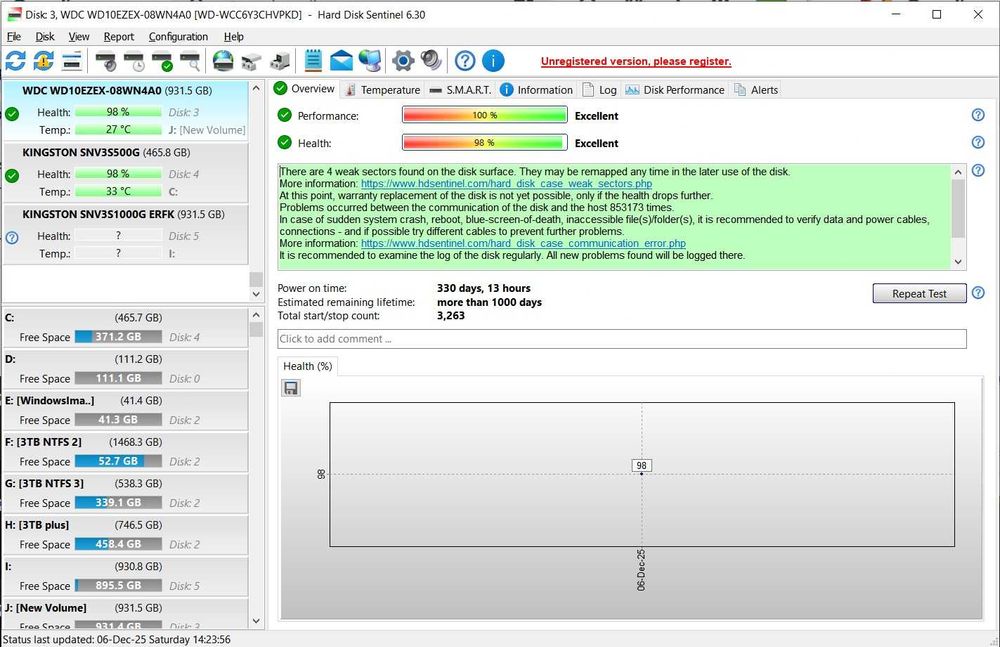Screen dimensions: 1000x647
Task: Select the KINGSTON SNV3S500G disk entry
Action: (x=126, y=172)
